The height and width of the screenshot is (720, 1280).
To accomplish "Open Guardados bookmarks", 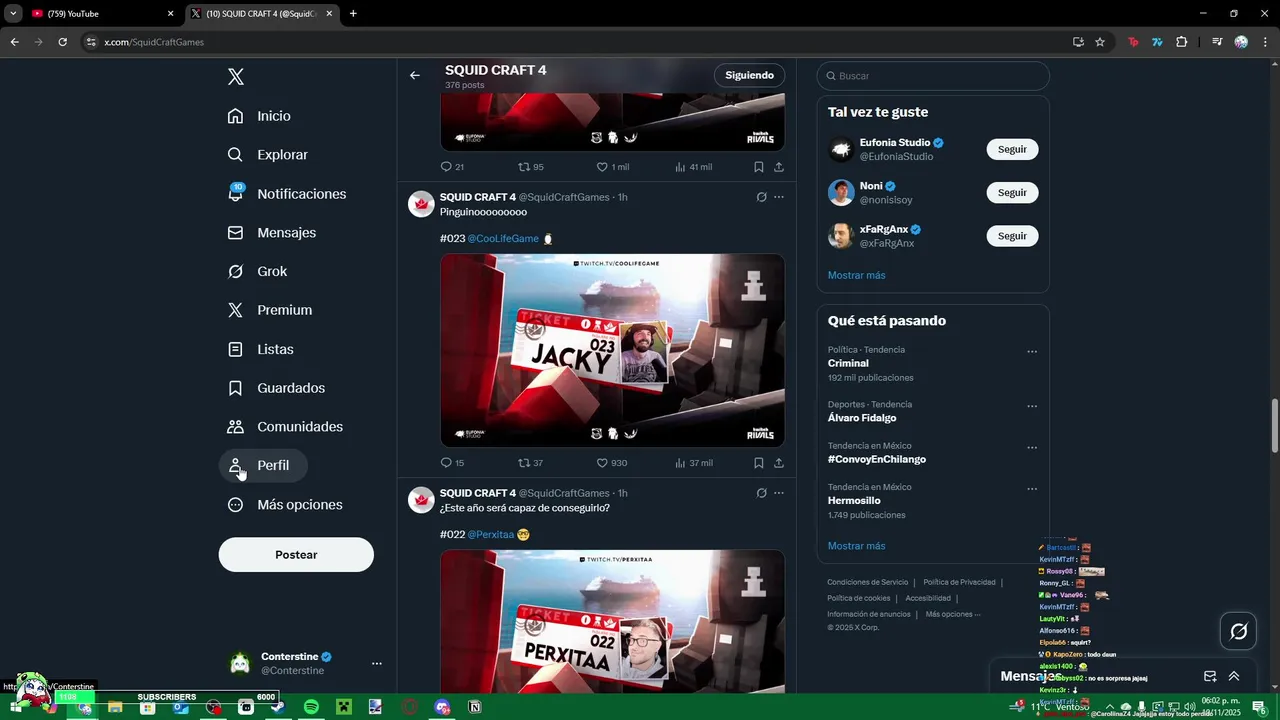I will pyautogui.click(x=277, y=388).
